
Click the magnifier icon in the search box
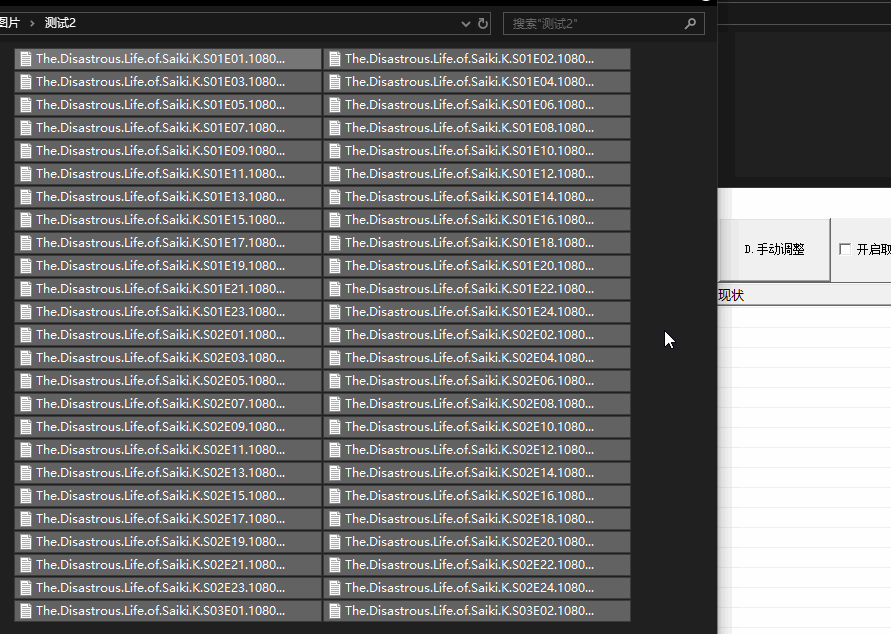690,23
